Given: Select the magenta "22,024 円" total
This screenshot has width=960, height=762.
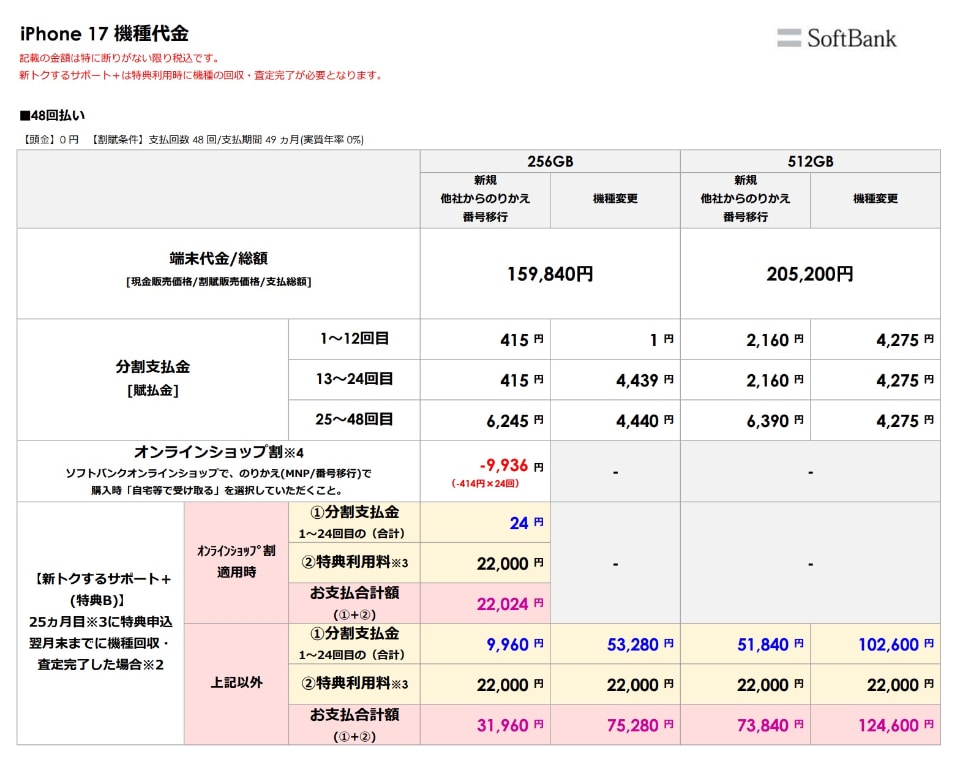Looking at the screenshot, I should (x=510, y=603).
